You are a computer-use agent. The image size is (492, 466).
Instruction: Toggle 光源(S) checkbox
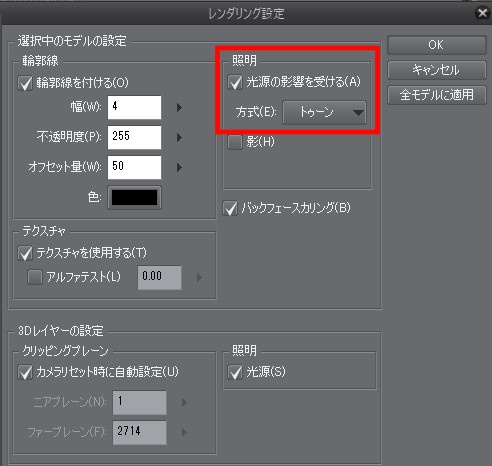tap(235, 372)
